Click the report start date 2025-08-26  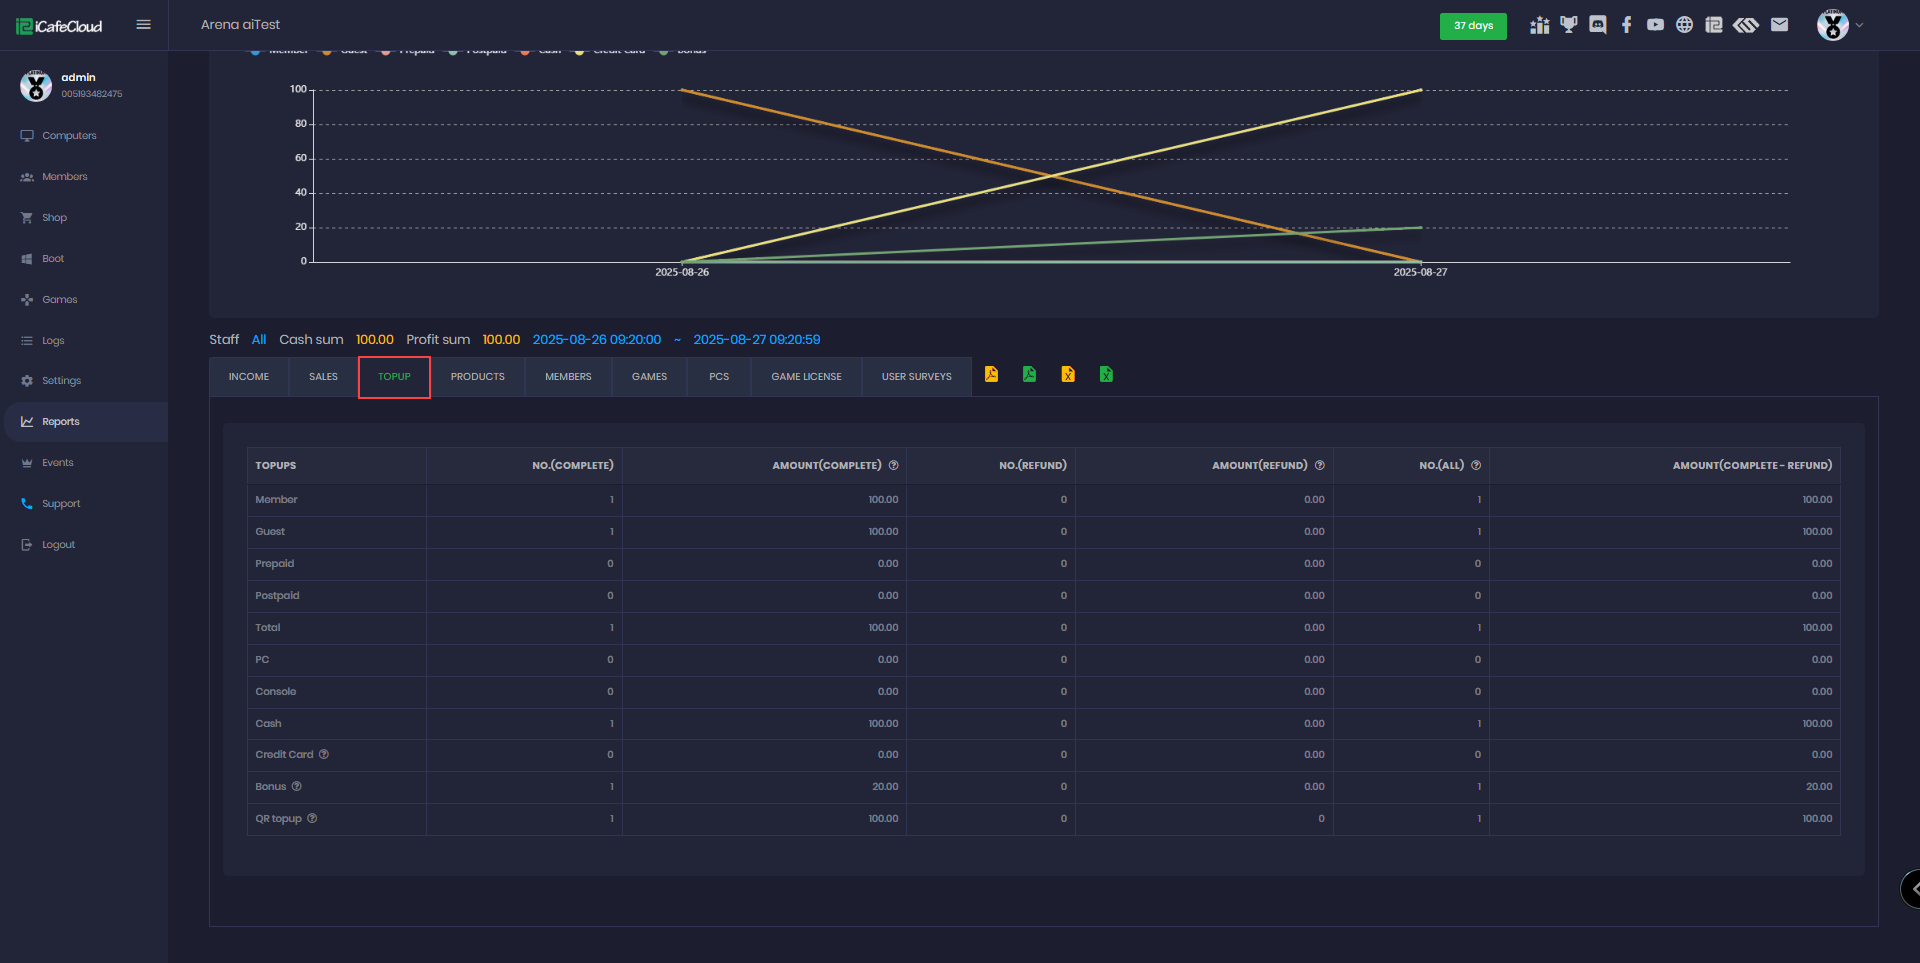coord(596,340)
